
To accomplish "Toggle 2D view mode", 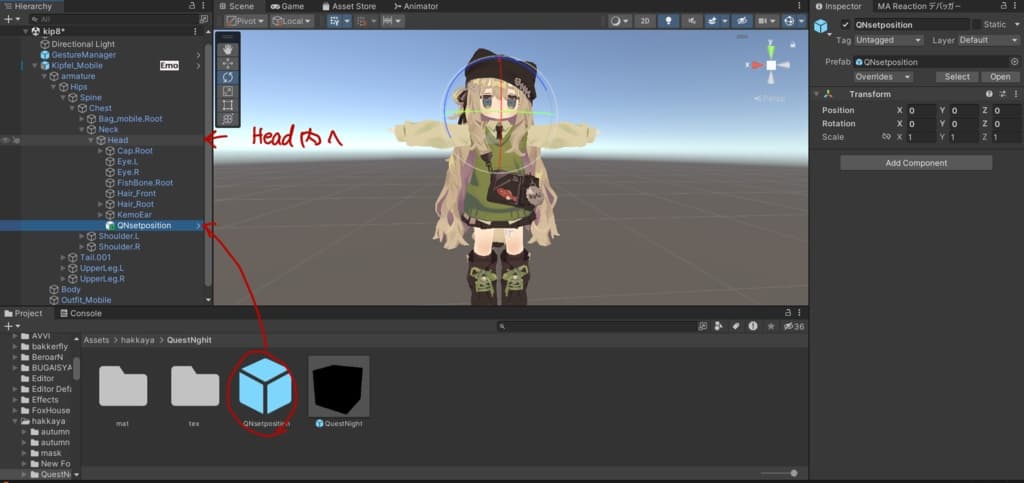I will [x=645, y=21].
